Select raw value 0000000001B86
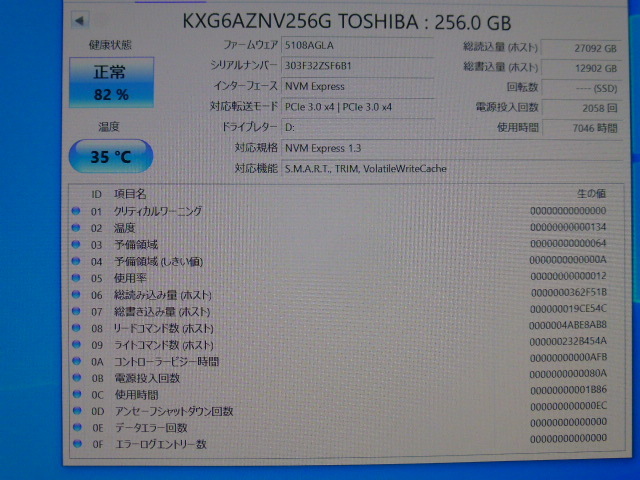640x480 pixels. 569,390
